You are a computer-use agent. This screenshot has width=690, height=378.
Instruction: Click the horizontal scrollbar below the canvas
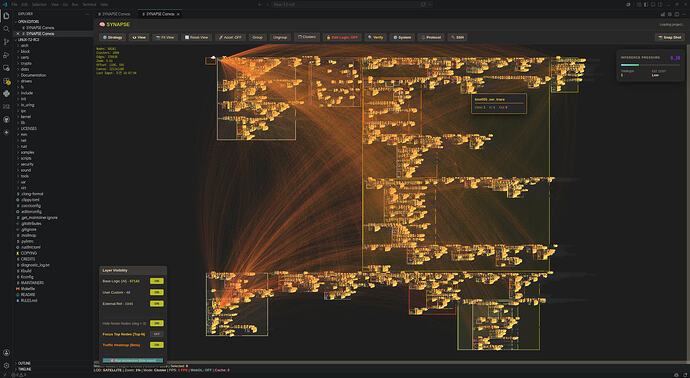(391, 362)
